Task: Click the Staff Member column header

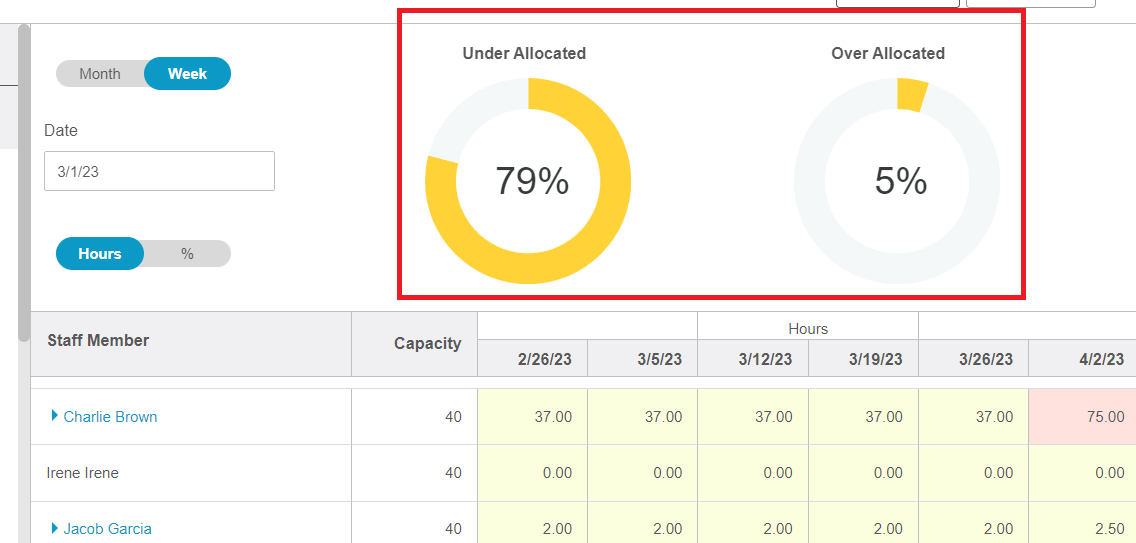Action: pyautogui.click(x=98, y=341)
